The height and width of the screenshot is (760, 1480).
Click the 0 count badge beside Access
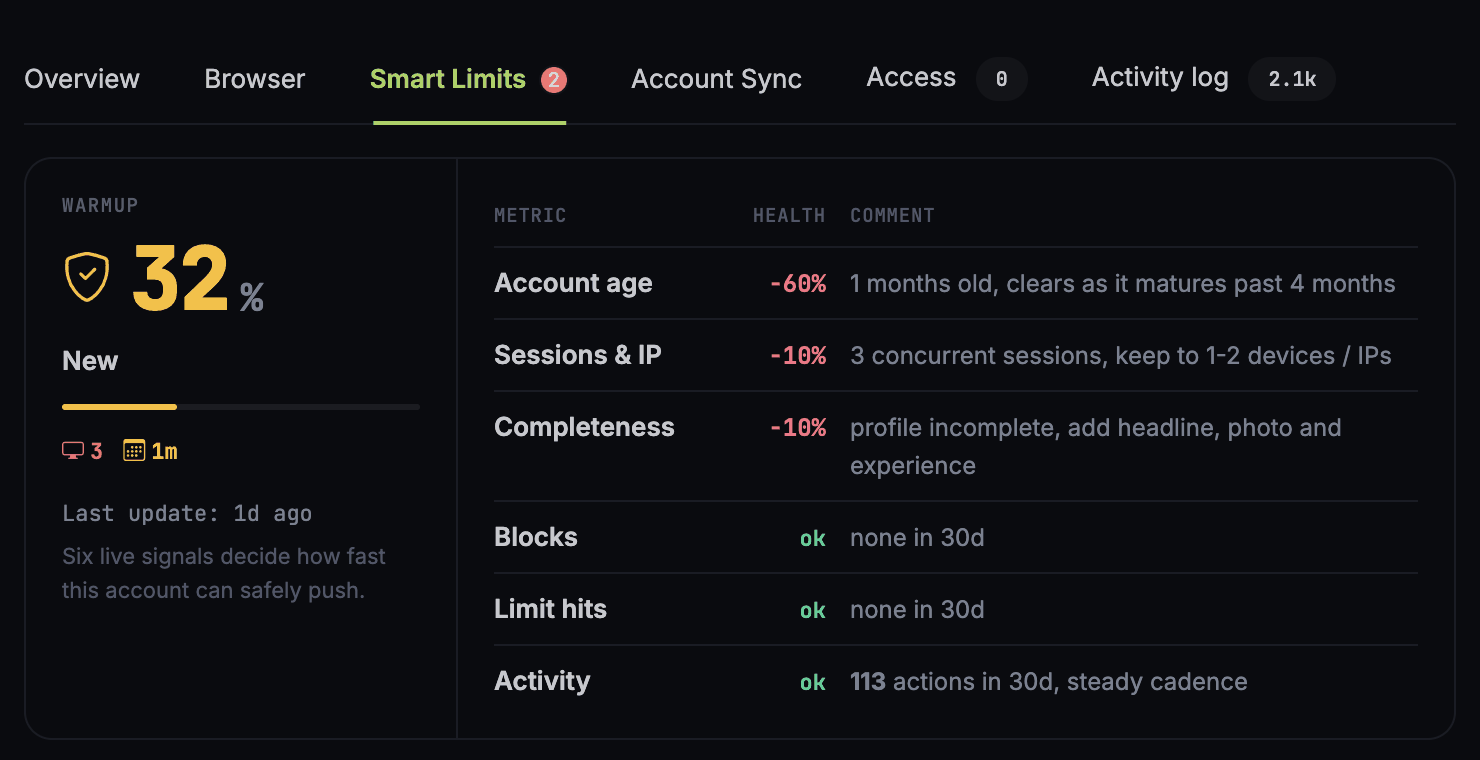[x=1001, y=80]
